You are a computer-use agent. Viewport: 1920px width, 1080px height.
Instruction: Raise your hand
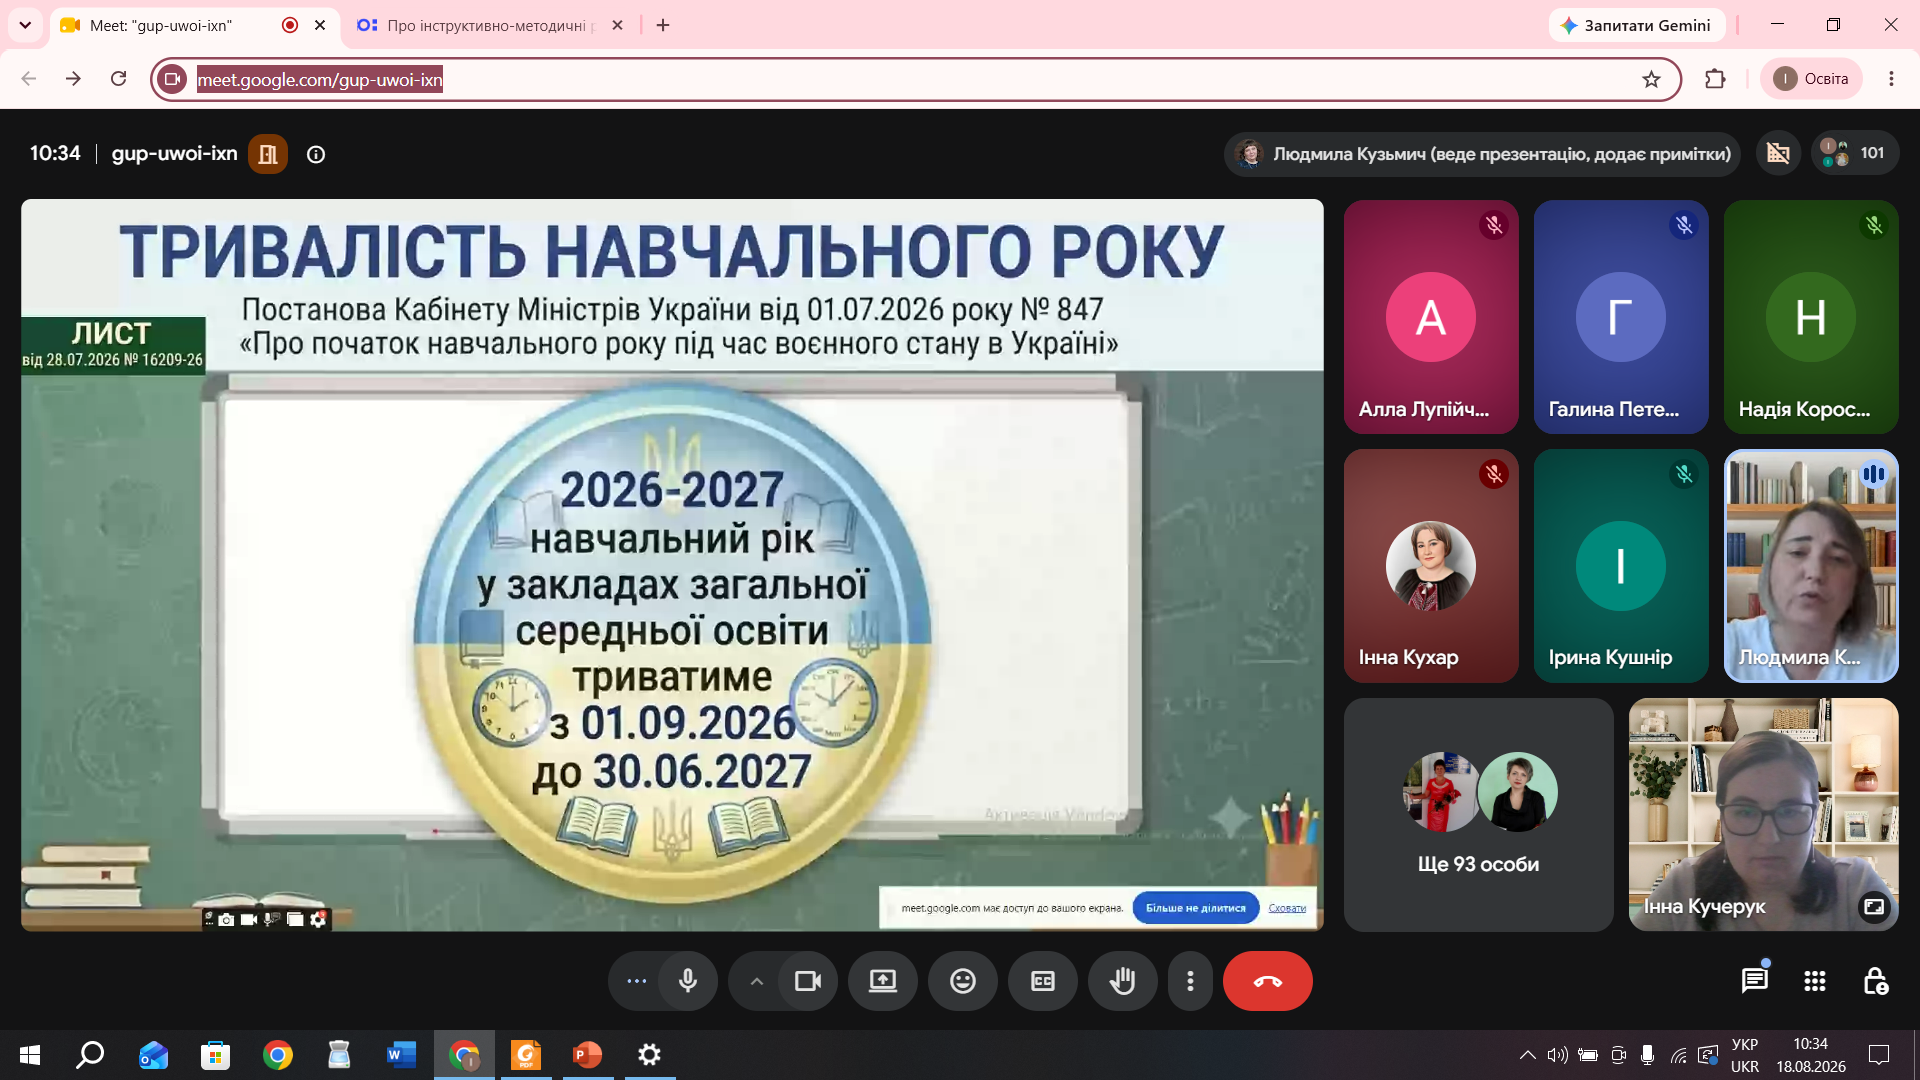pyautogui.click(x=1123, y=981)
